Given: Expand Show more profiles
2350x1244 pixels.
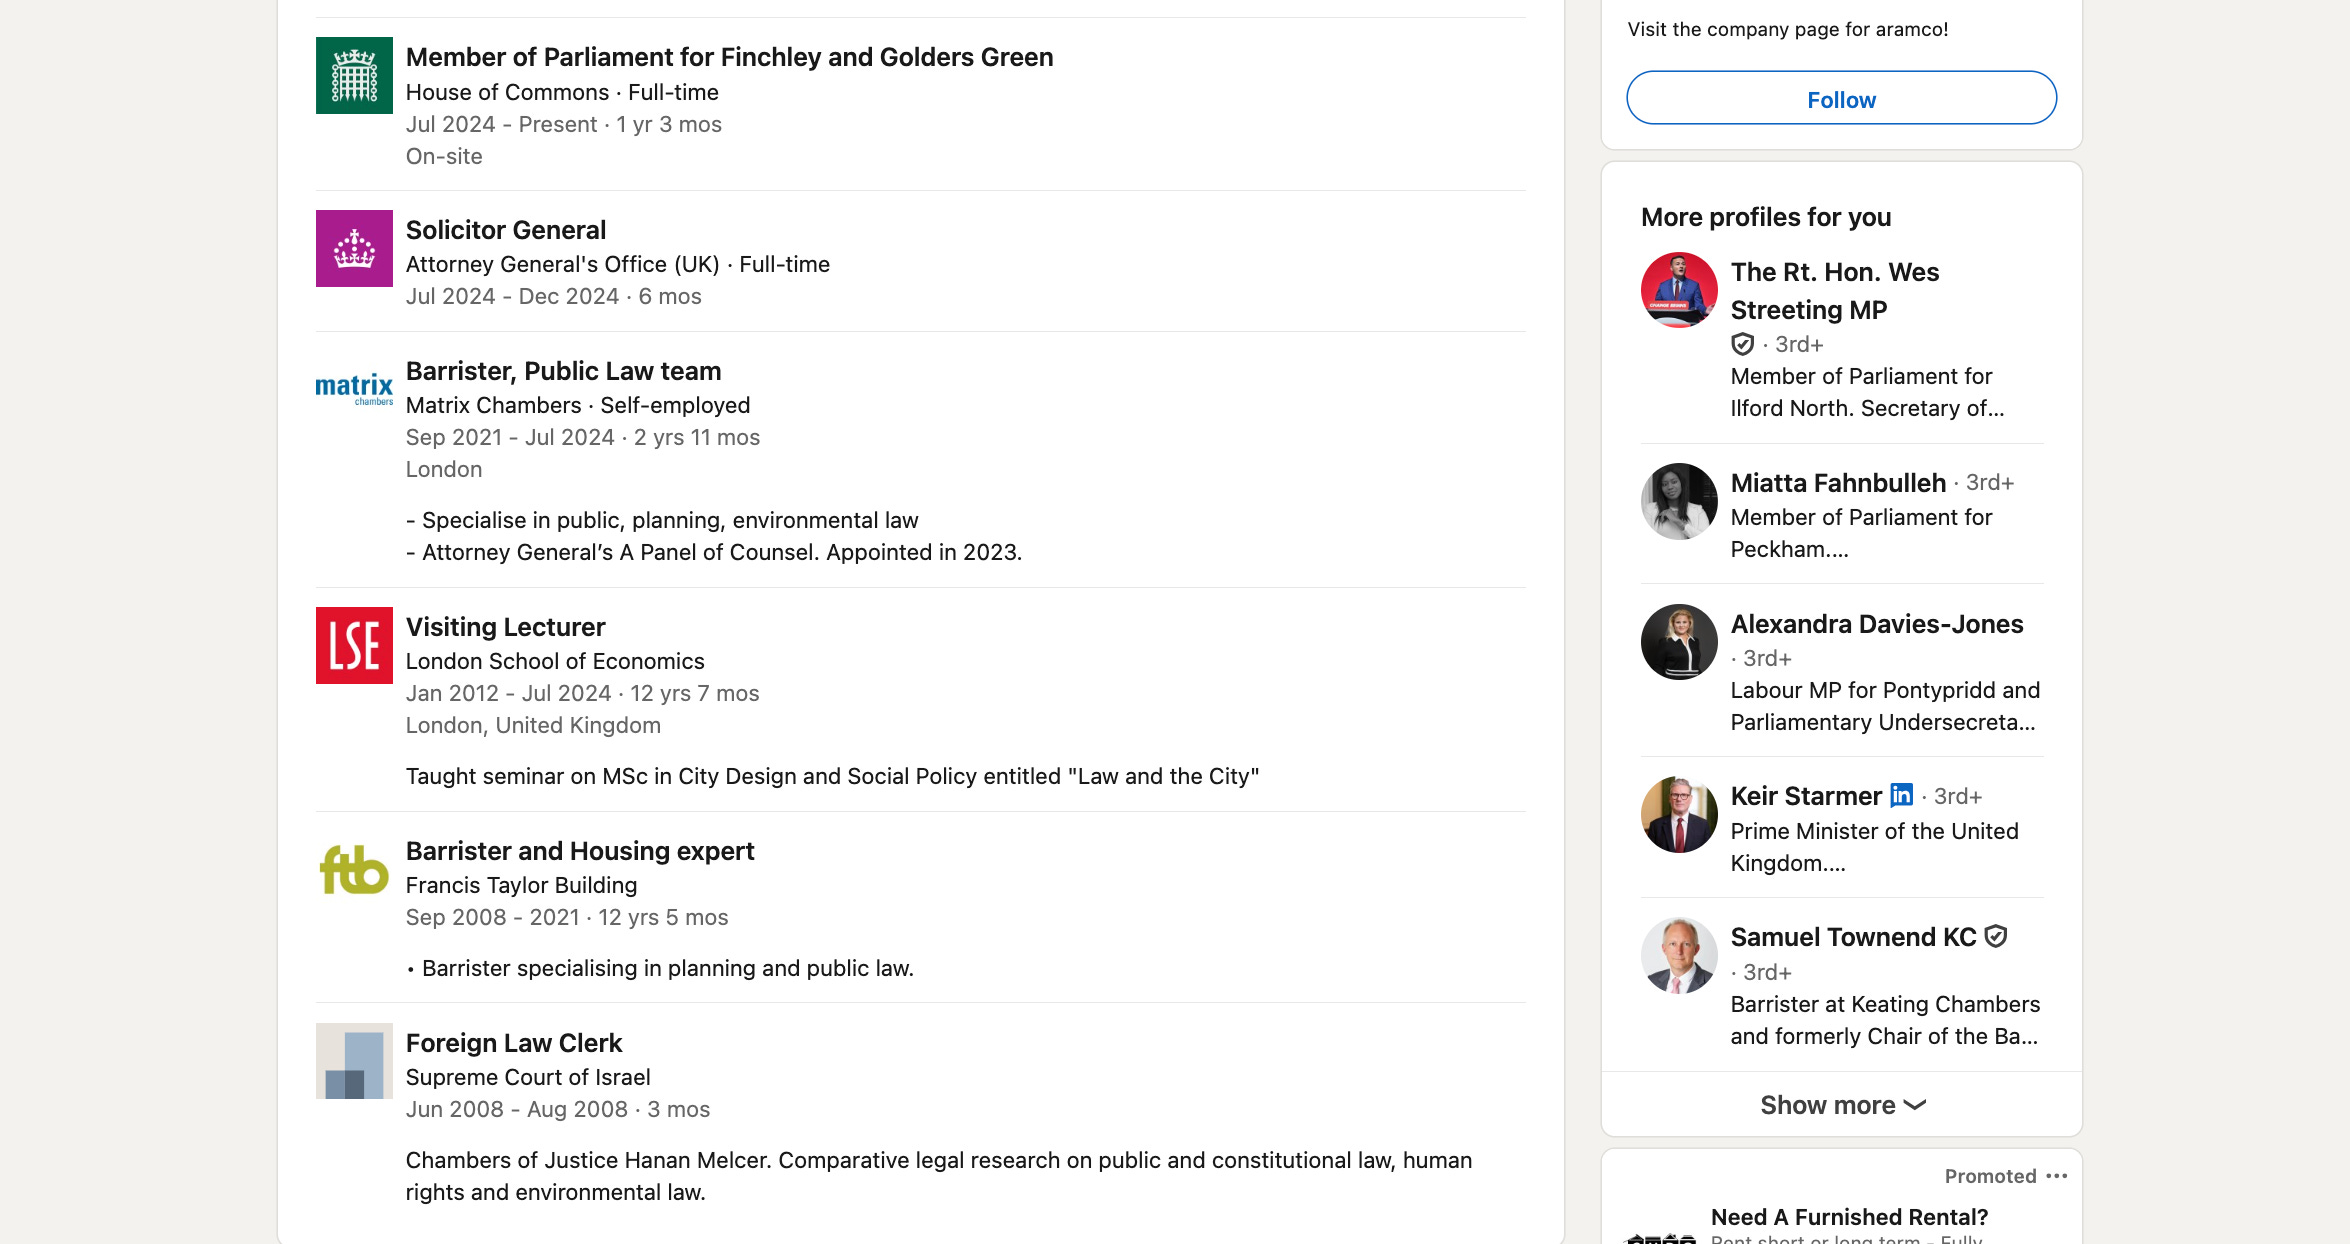Looking at the screenshot, I should [1841, 1105].
